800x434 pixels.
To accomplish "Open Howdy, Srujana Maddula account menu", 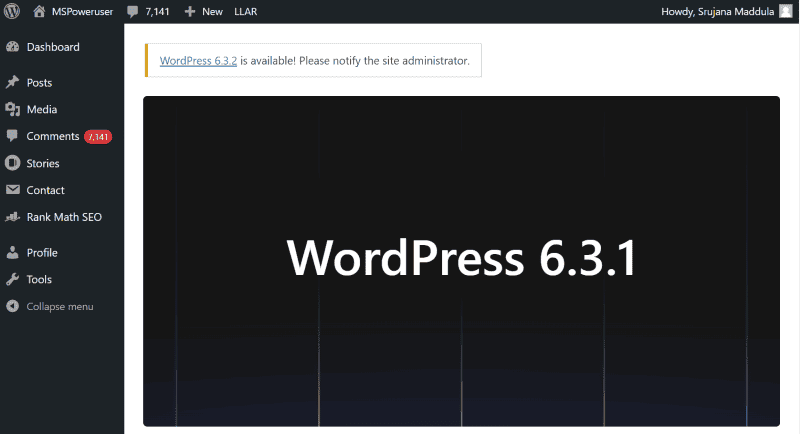I will [717, 11].
